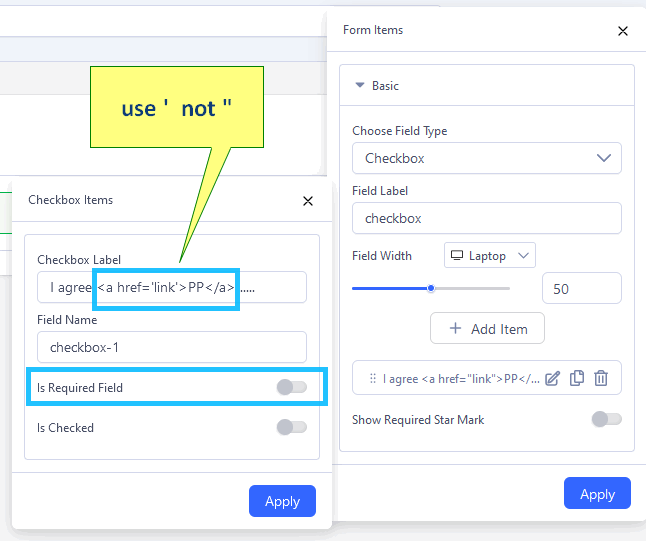Click the Add Item button
The image size is (646, 541).
487,328
